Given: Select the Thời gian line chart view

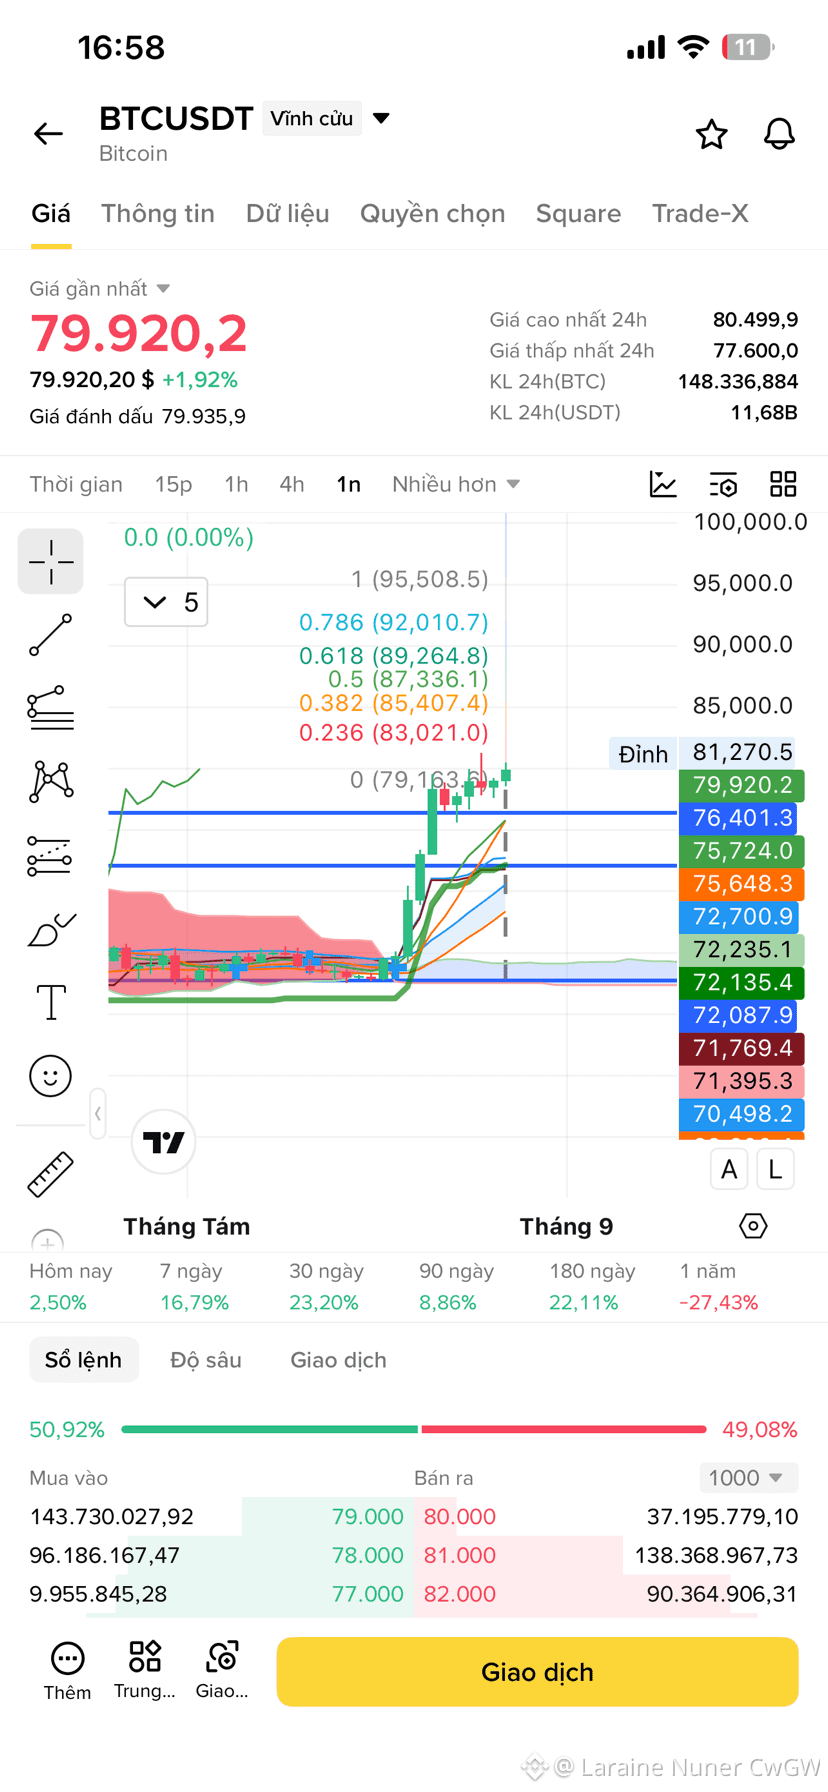Looking at the screenshot, I should click(76, 485).
